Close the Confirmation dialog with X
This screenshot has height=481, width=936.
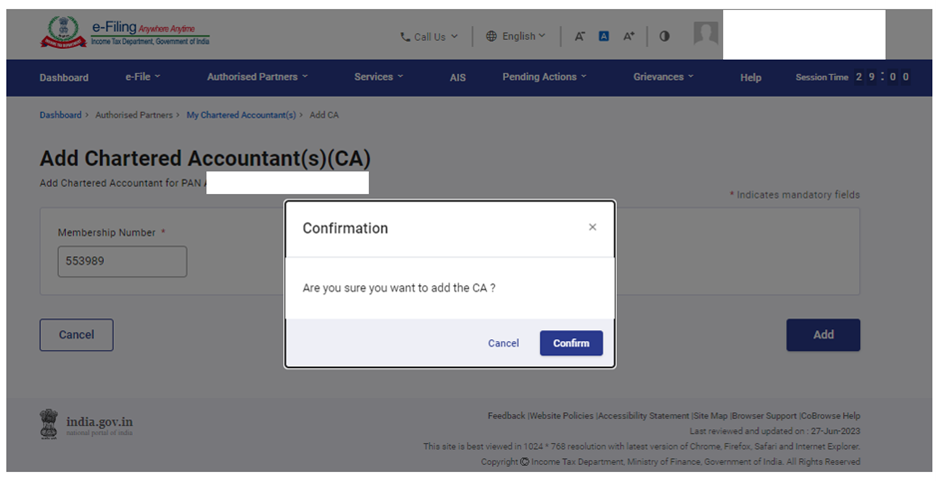[592, 228]
